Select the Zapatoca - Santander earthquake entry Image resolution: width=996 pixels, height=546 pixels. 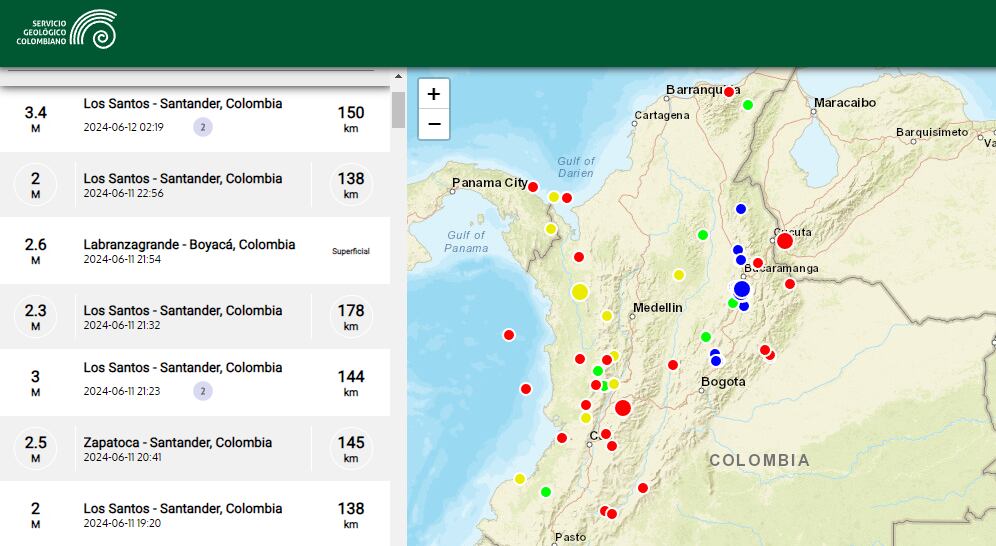pyautogui.click(x=195, y=449)
